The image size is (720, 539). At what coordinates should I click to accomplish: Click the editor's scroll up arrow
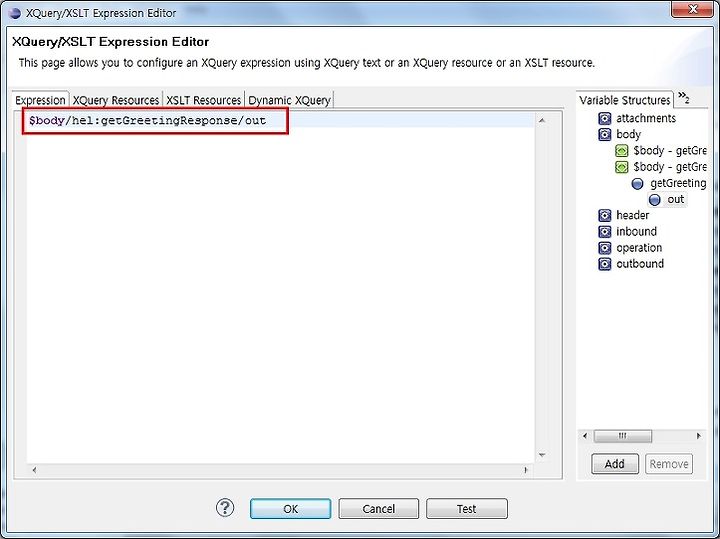(542, 121)
